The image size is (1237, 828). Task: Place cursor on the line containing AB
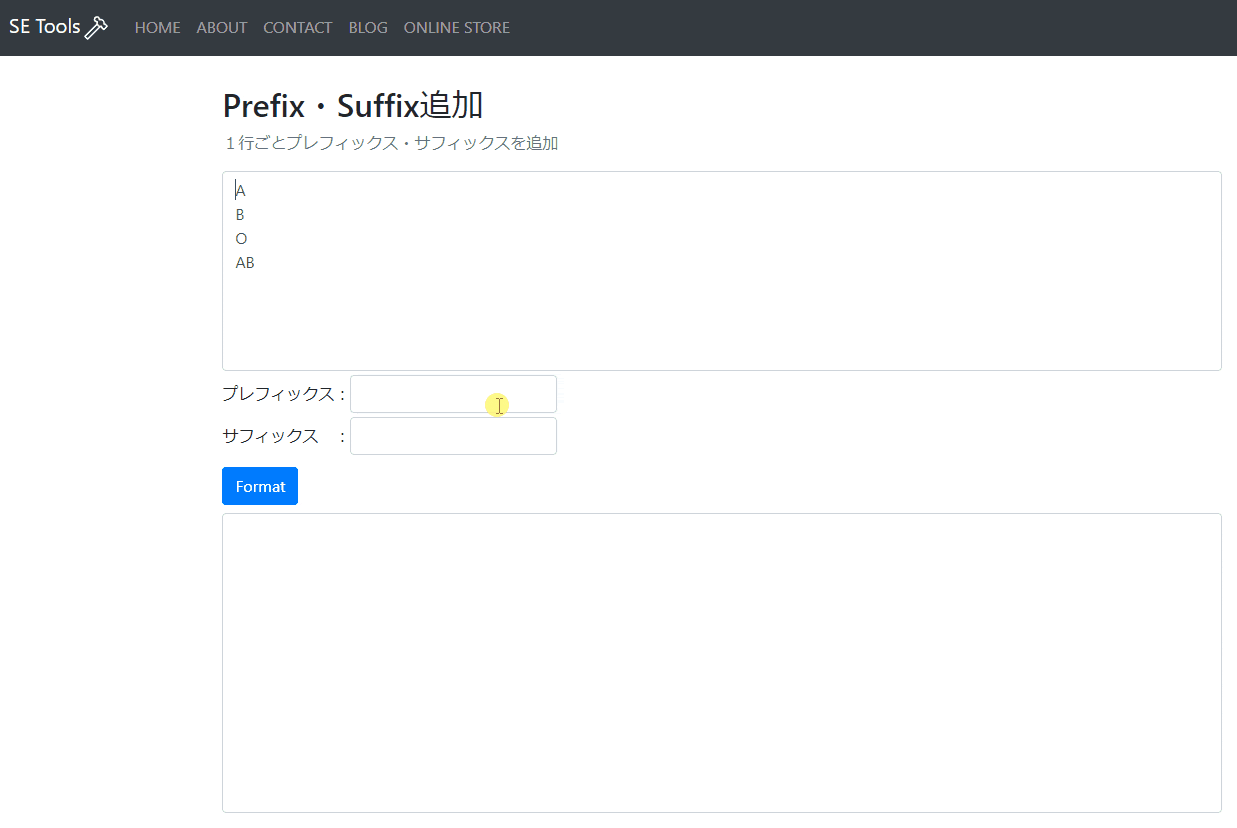point(244,262)
